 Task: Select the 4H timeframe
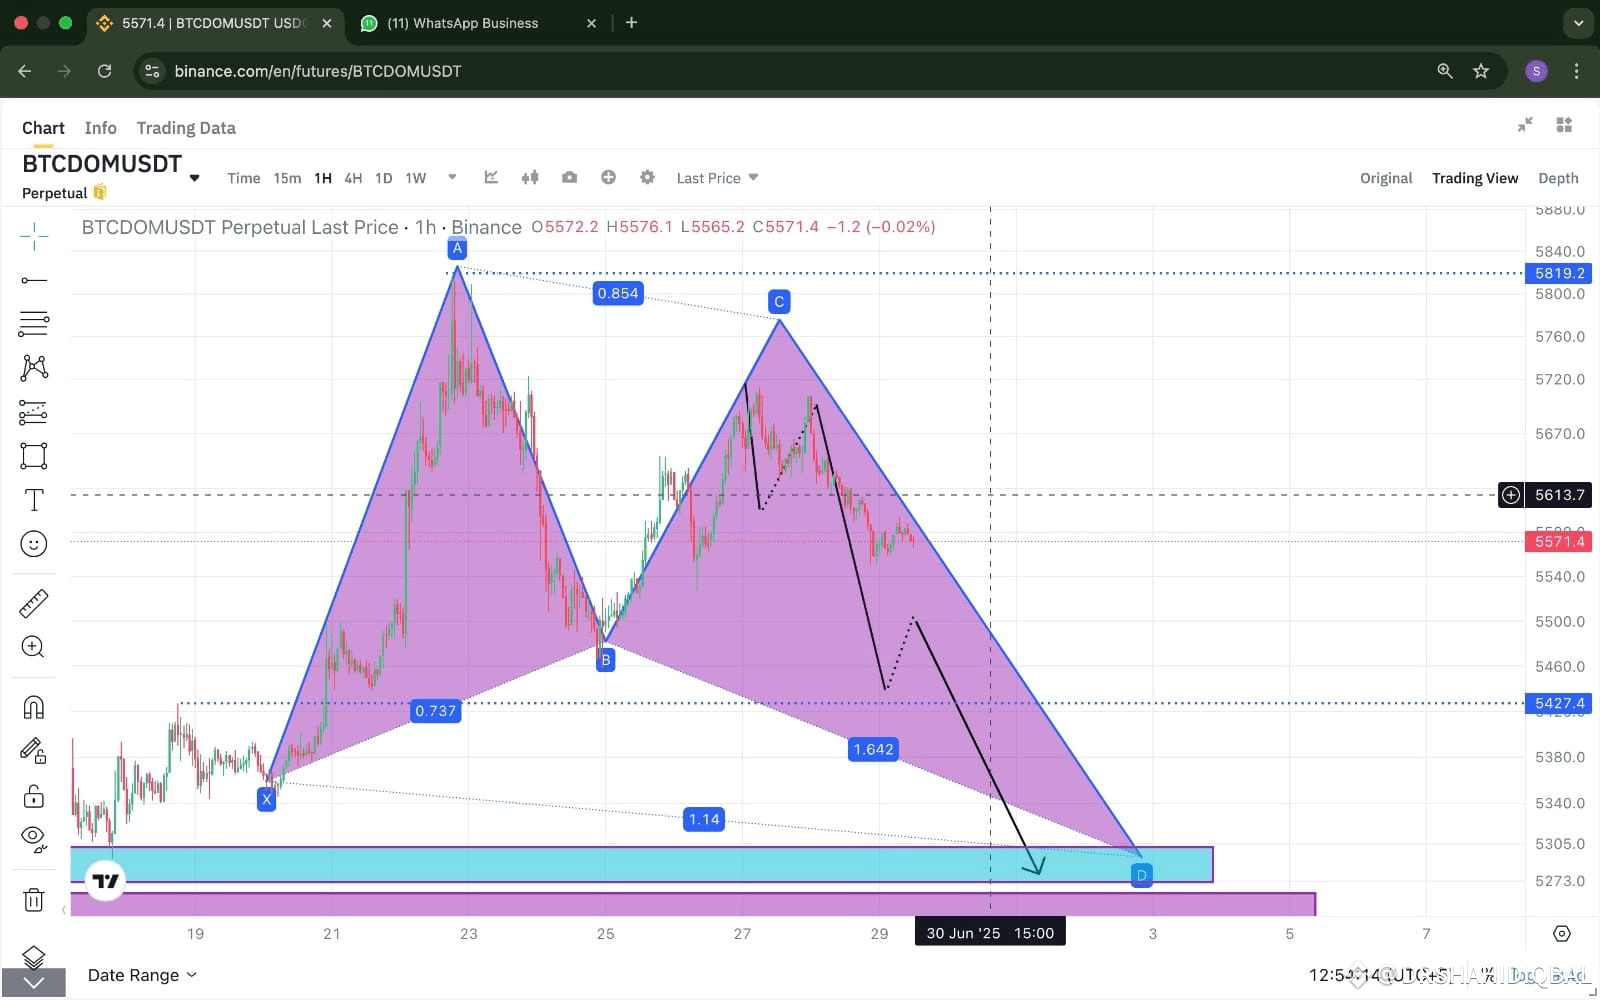tap(353, 178)
